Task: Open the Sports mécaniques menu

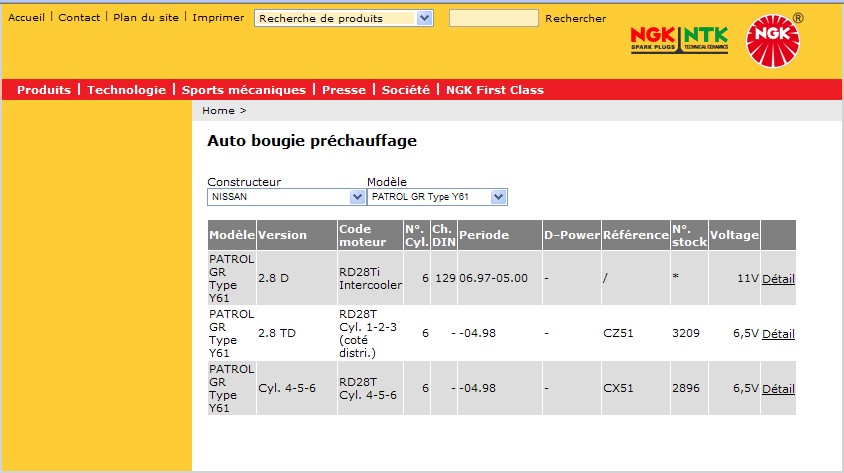Action: click(x=244, y=90)
